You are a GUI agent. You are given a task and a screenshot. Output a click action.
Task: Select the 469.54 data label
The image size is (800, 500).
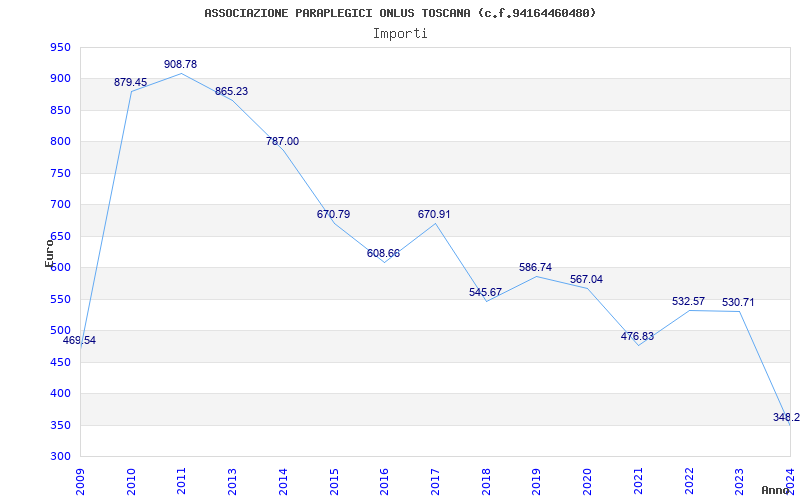(x=79, y=341)
